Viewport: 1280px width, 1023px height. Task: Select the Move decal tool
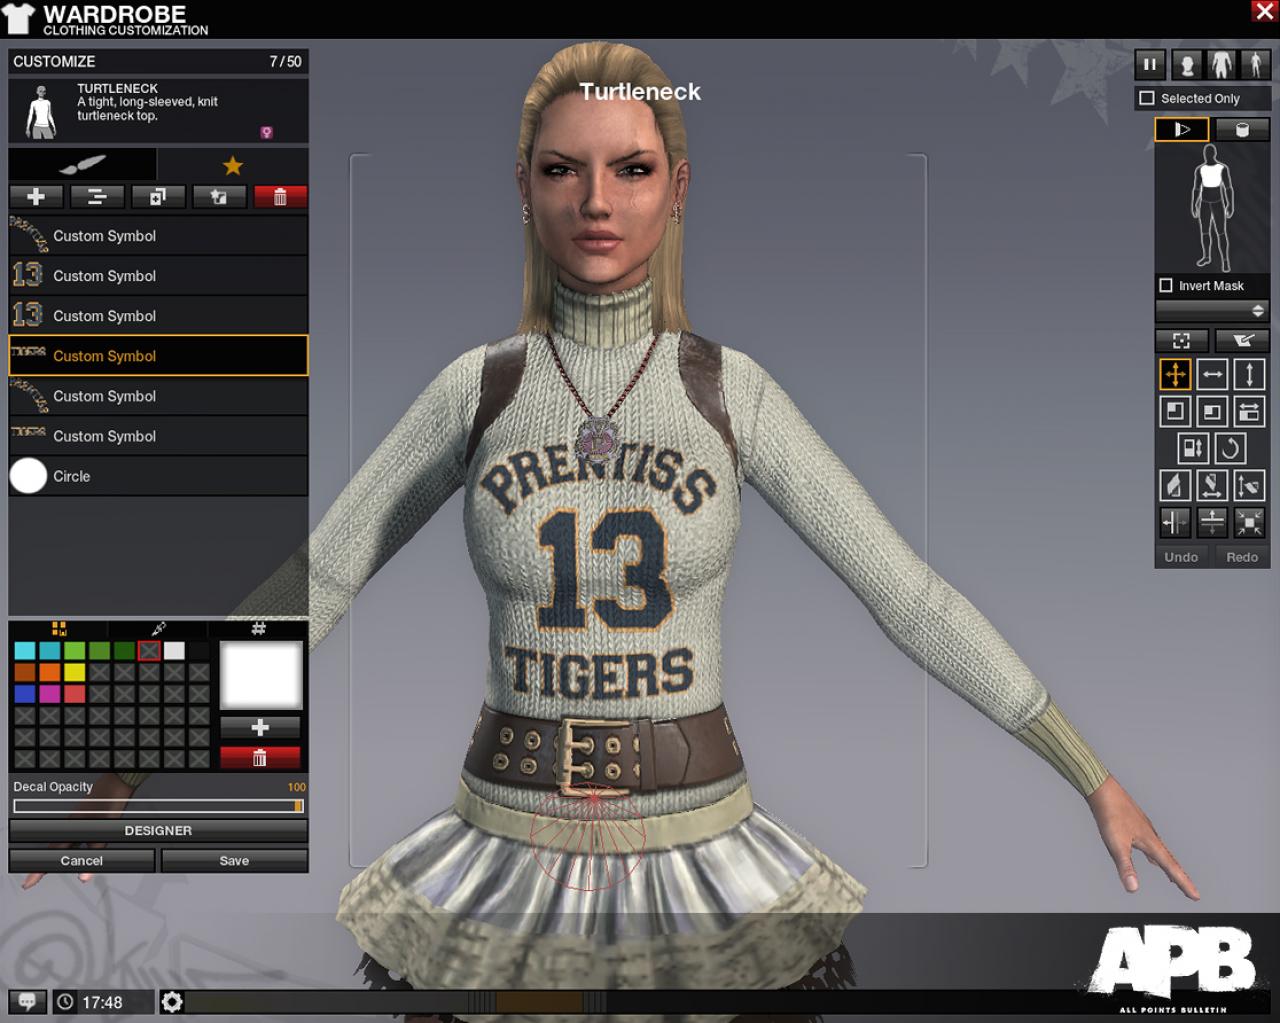click(x=1175, y=375)
